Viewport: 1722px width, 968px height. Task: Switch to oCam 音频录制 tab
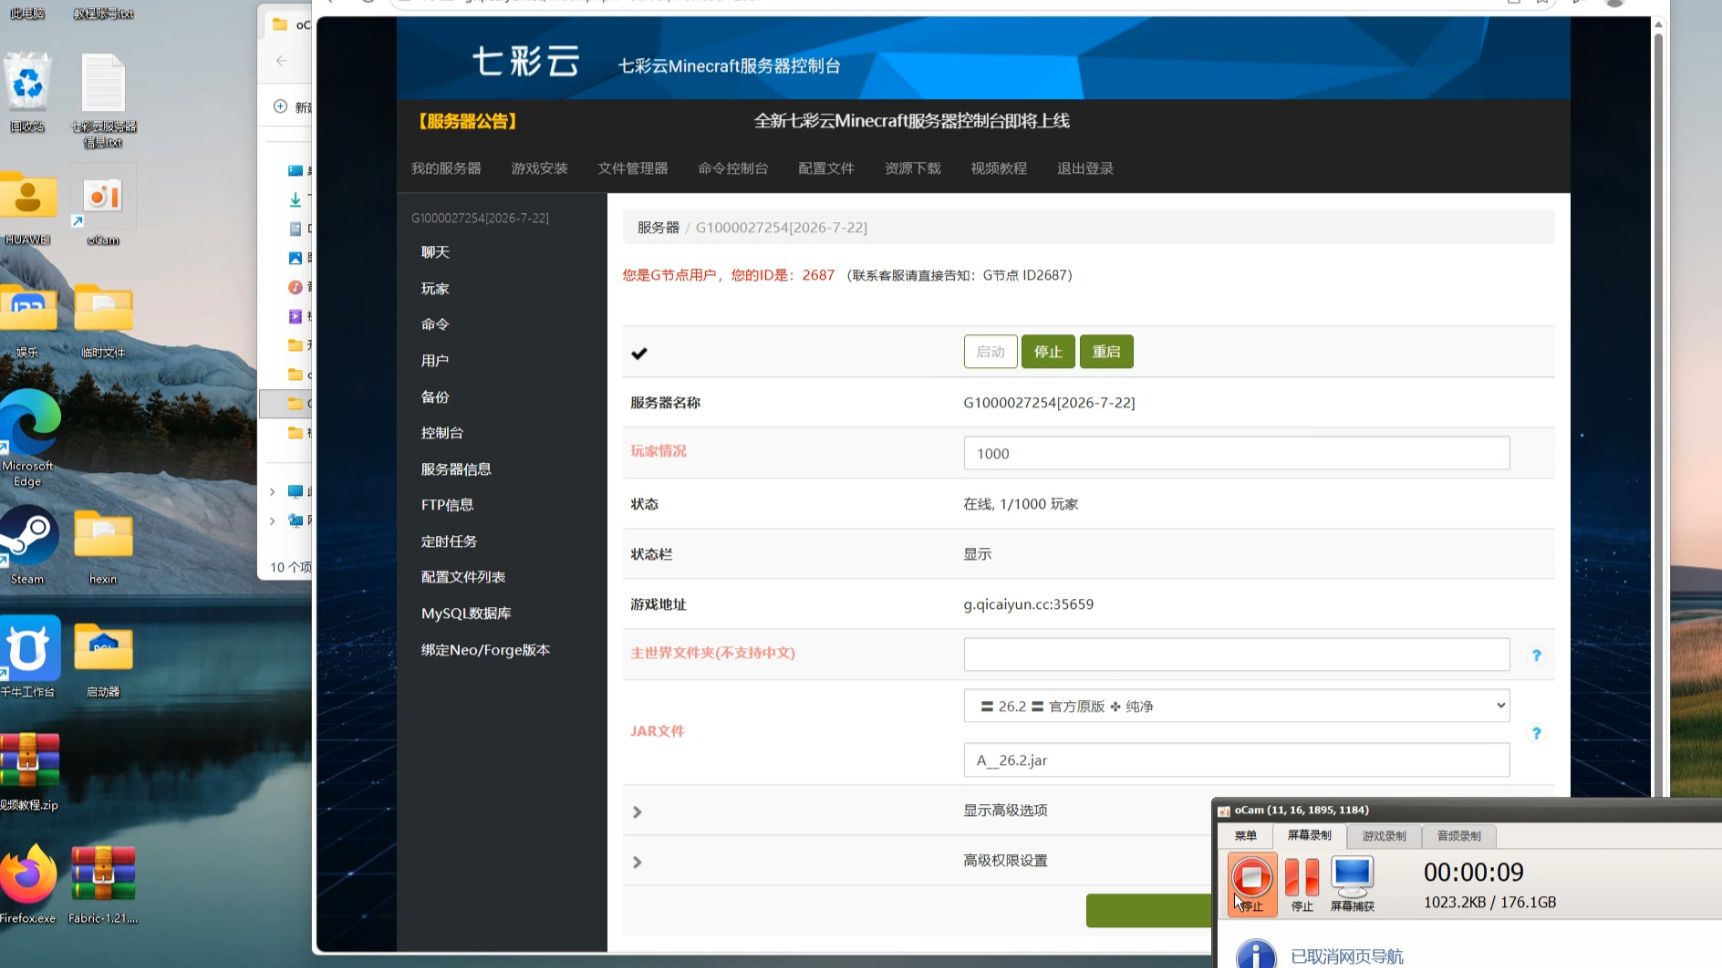point(1458,836)
